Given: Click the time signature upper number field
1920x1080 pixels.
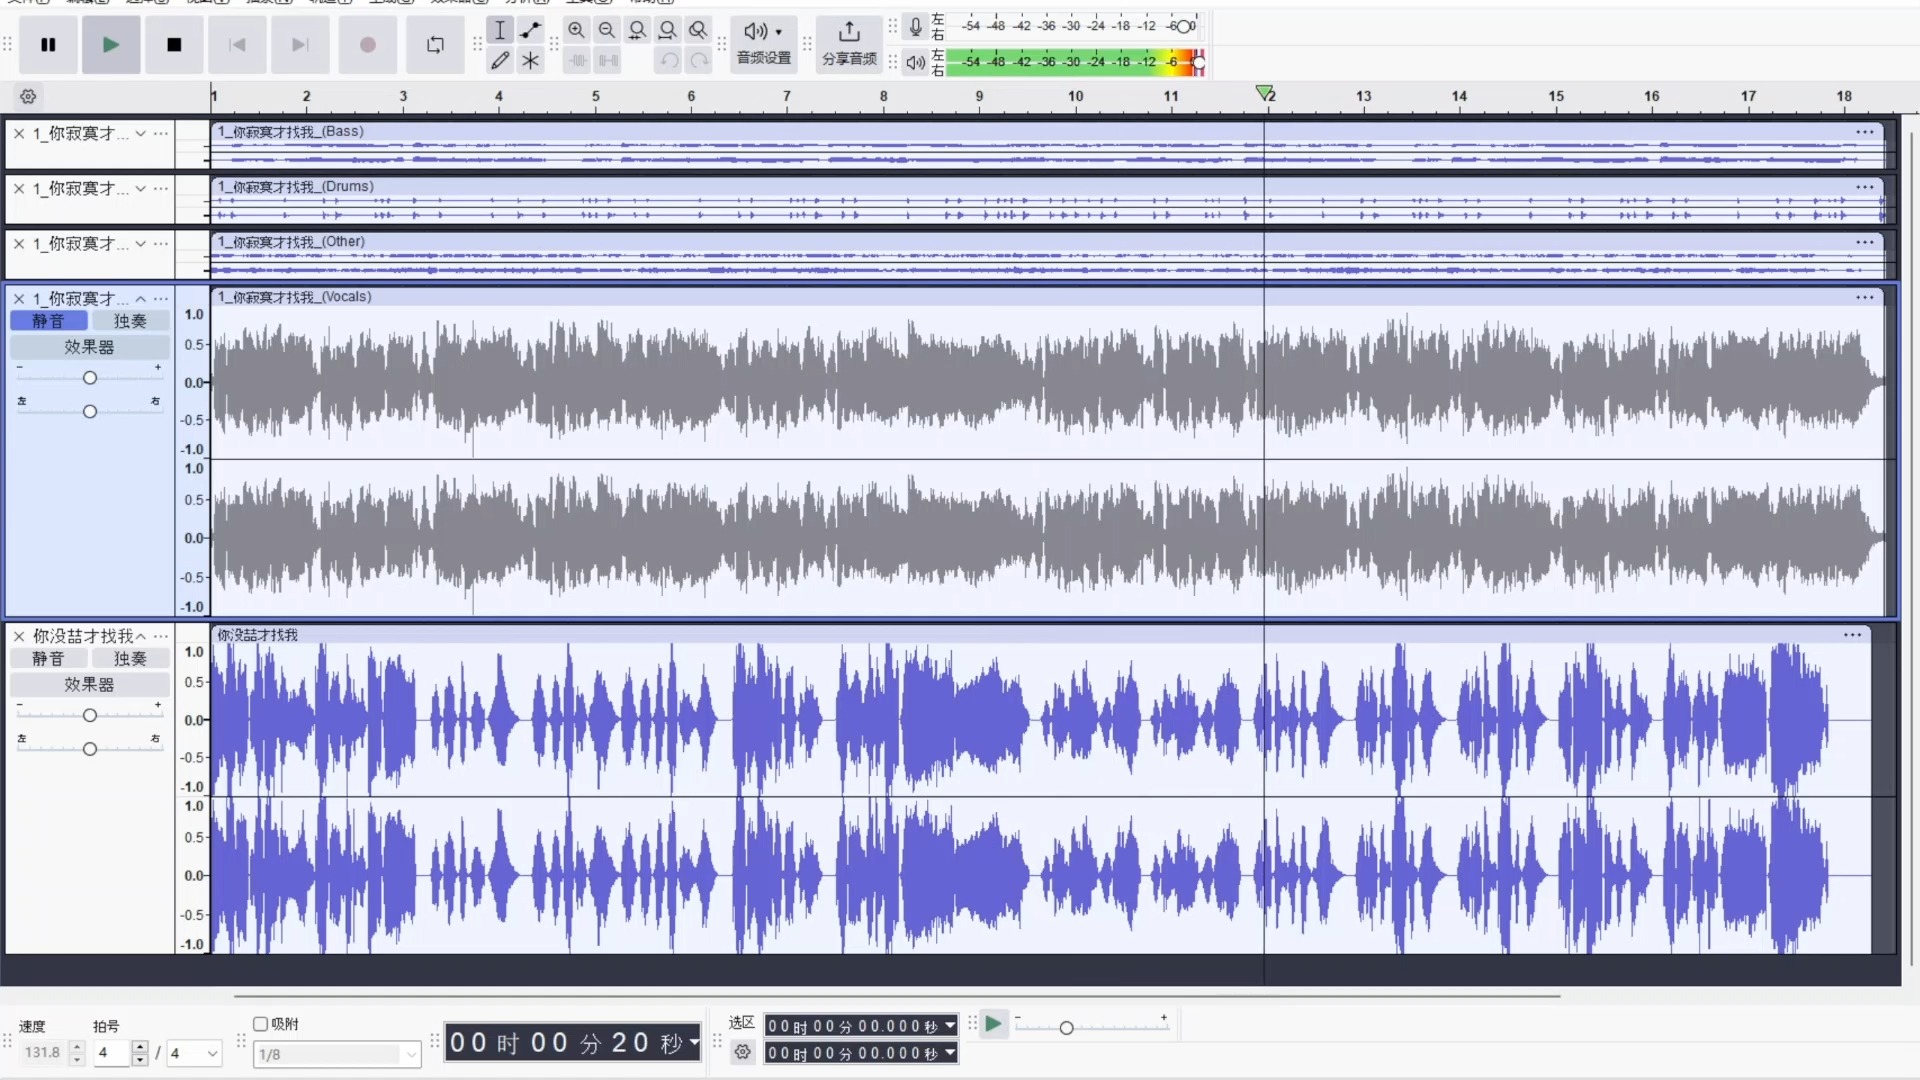Looking at the screenshot, I should [112, 1053].
